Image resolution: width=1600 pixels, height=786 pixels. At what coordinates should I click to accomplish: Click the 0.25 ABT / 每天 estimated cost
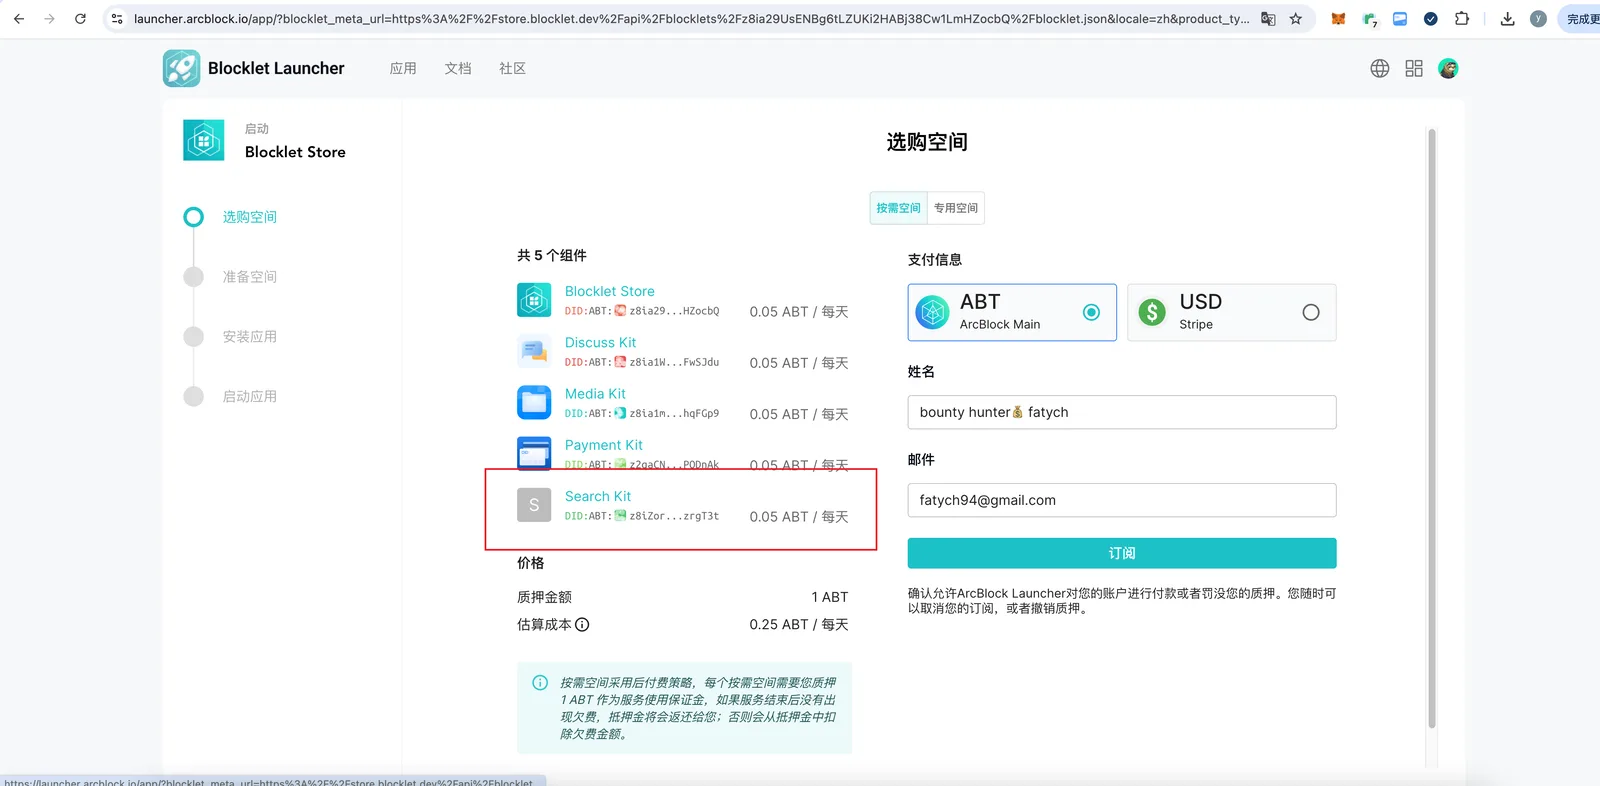[799, 624]
